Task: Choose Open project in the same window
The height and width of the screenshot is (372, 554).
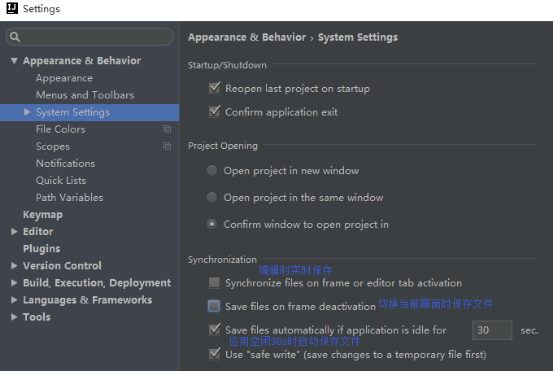Action: 212,197
